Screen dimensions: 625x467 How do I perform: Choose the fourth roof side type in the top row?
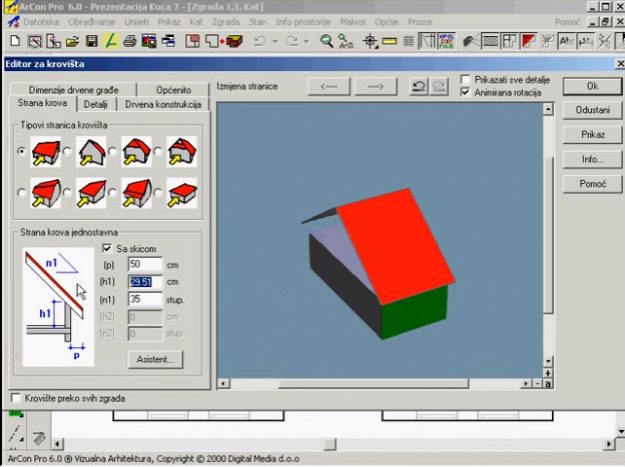tap(181, 152)
